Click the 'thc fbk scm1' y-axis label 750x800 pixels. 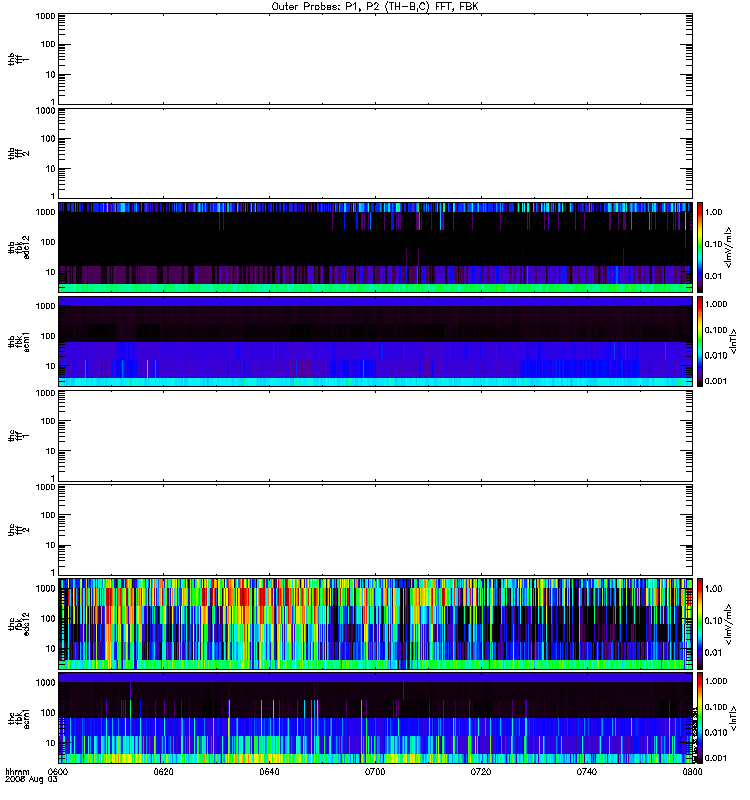point(19,718)
